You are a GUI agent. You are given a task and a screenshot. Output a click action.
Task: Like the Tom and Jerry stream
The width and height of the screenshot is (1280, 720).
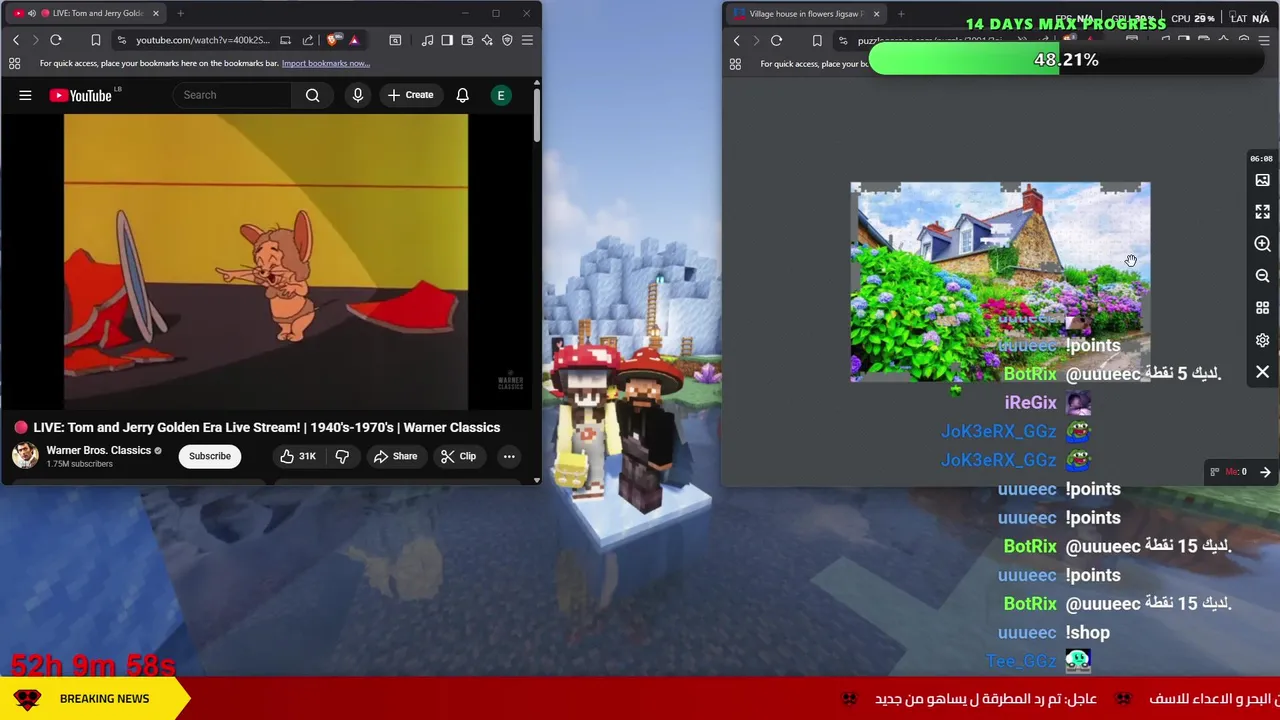(x=298, y=456)
